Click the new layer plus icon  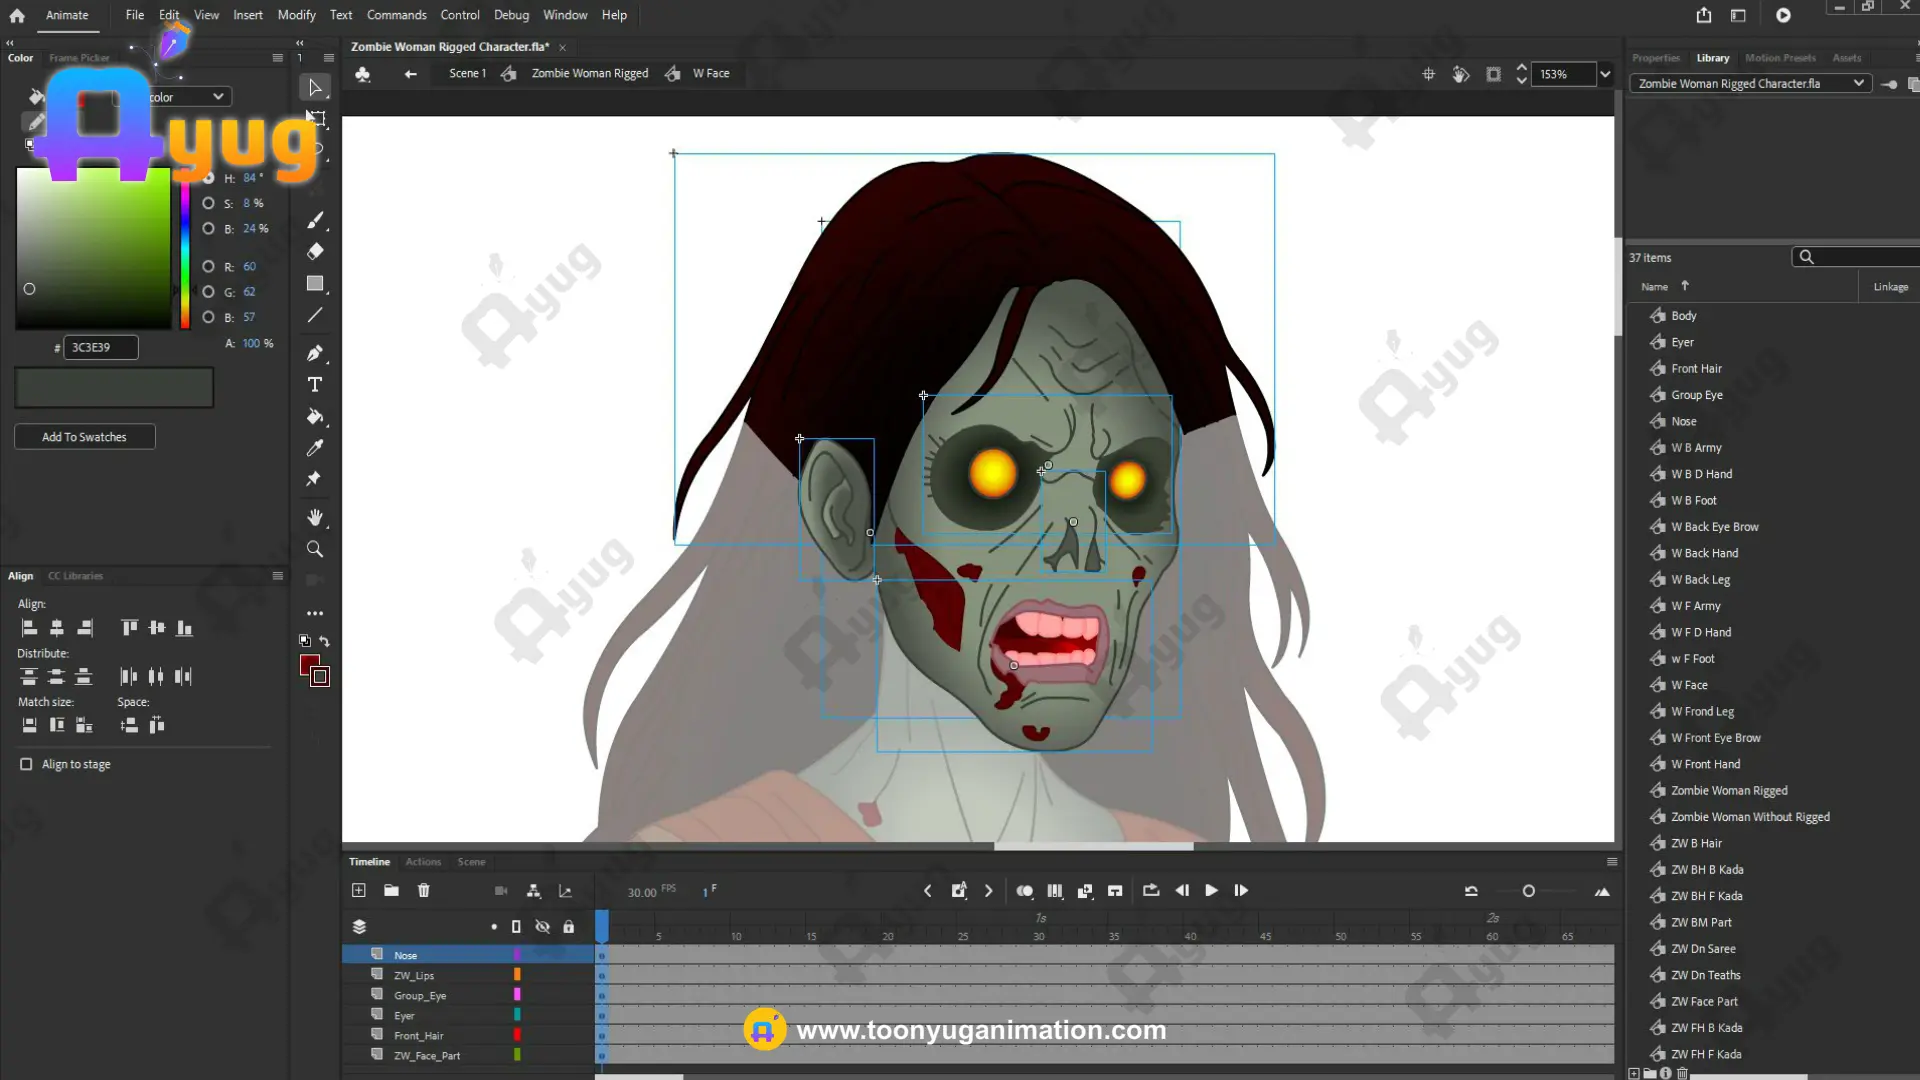[359, 890]
